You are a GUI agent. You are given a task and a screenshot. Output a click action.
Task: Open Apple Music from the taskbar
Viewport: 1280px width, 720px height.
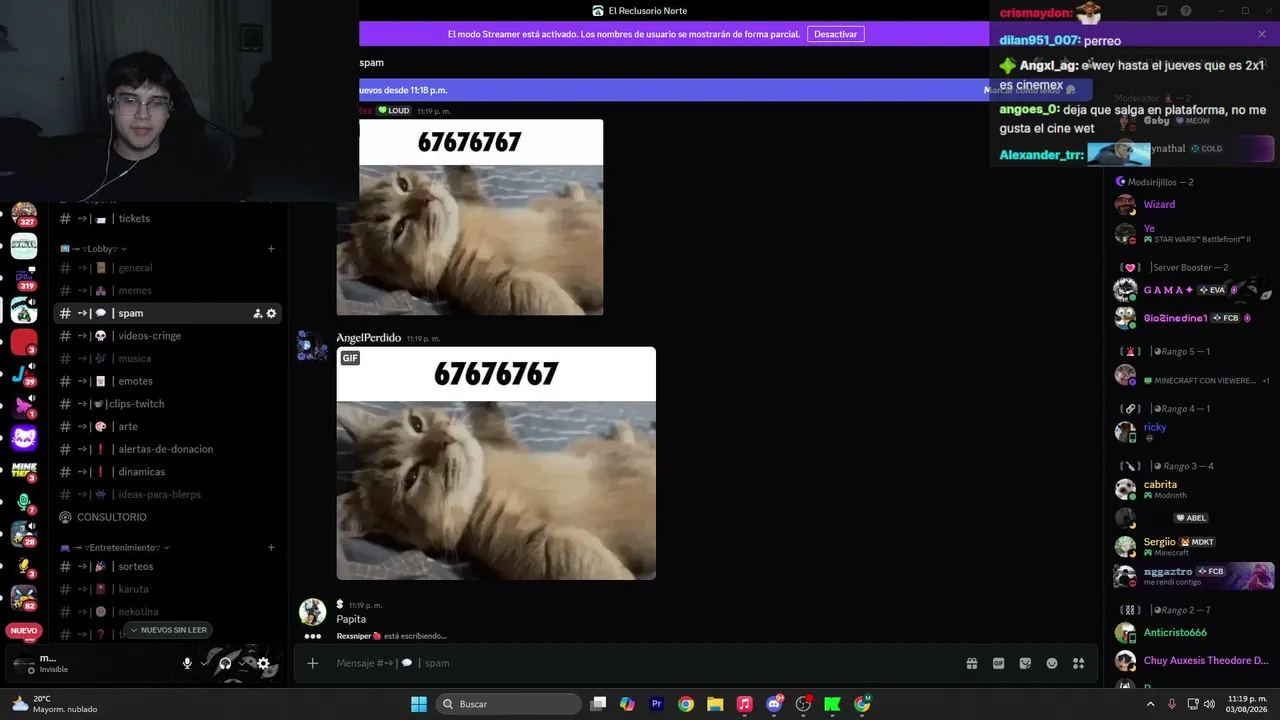click(744, 704)
